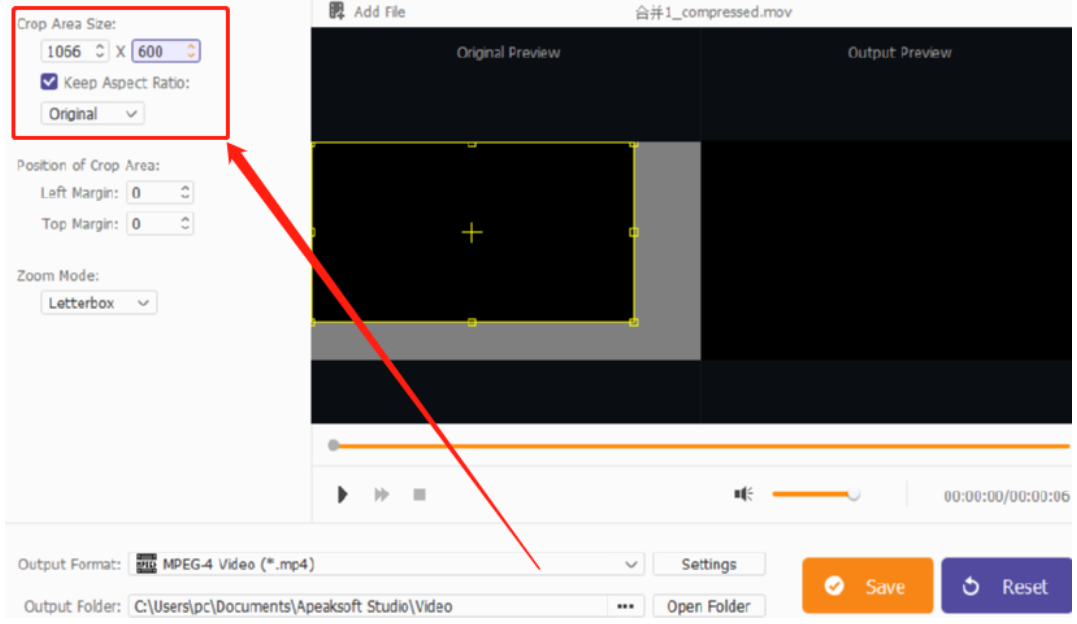This screenshot has height=624, width=1077.
Task: Click the Crop Area Size label
Action: click(x=67, y=24)
